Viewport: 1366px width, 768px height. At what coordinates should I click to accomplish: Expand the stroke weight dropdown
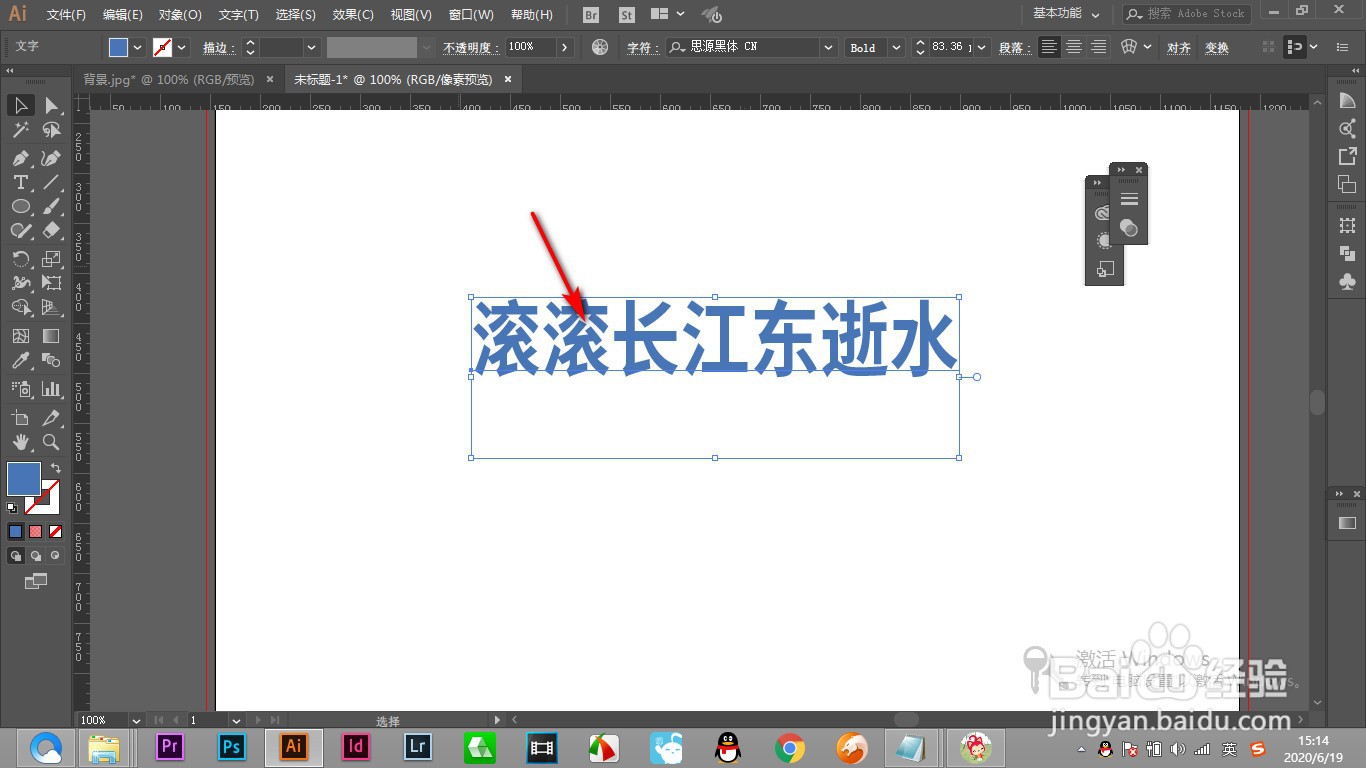(x=312, y=47)
